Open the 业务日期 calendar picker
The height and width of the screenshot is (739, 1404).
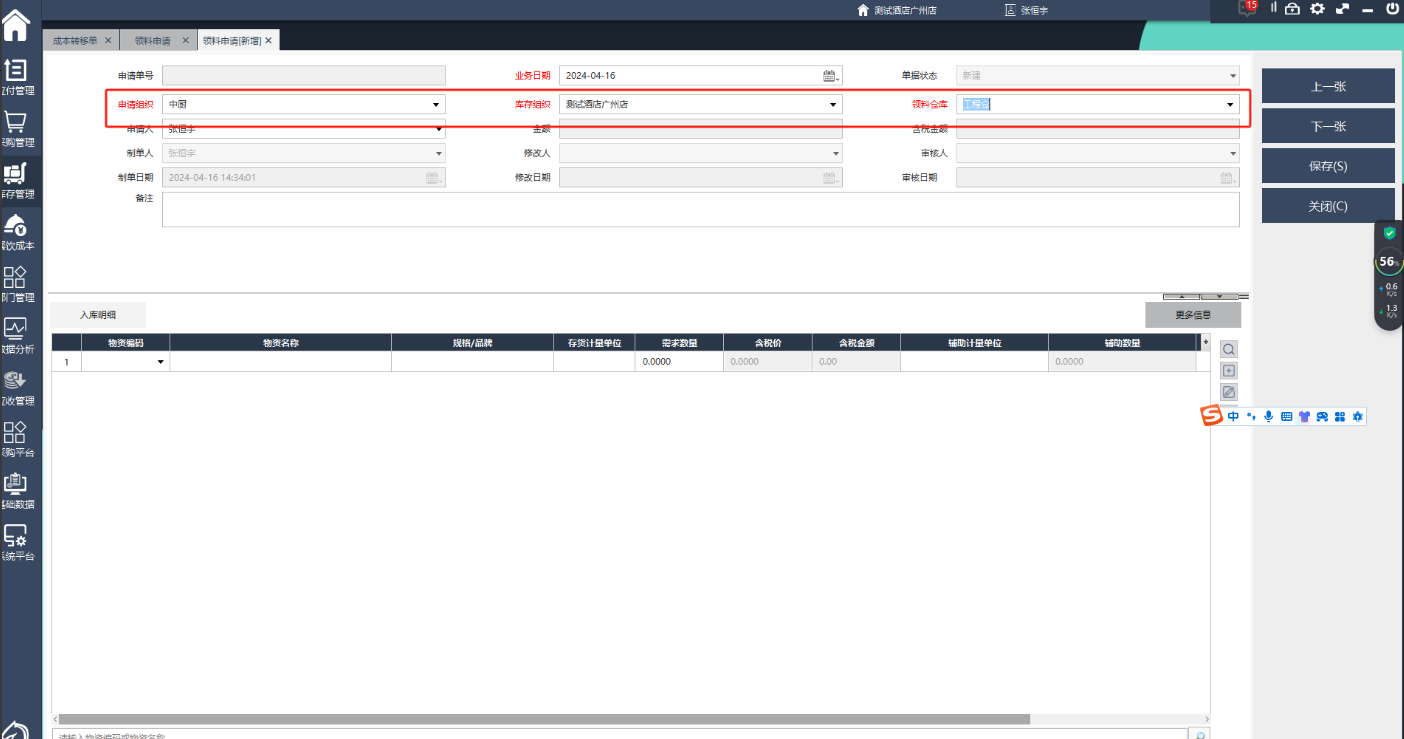(830, 76)
